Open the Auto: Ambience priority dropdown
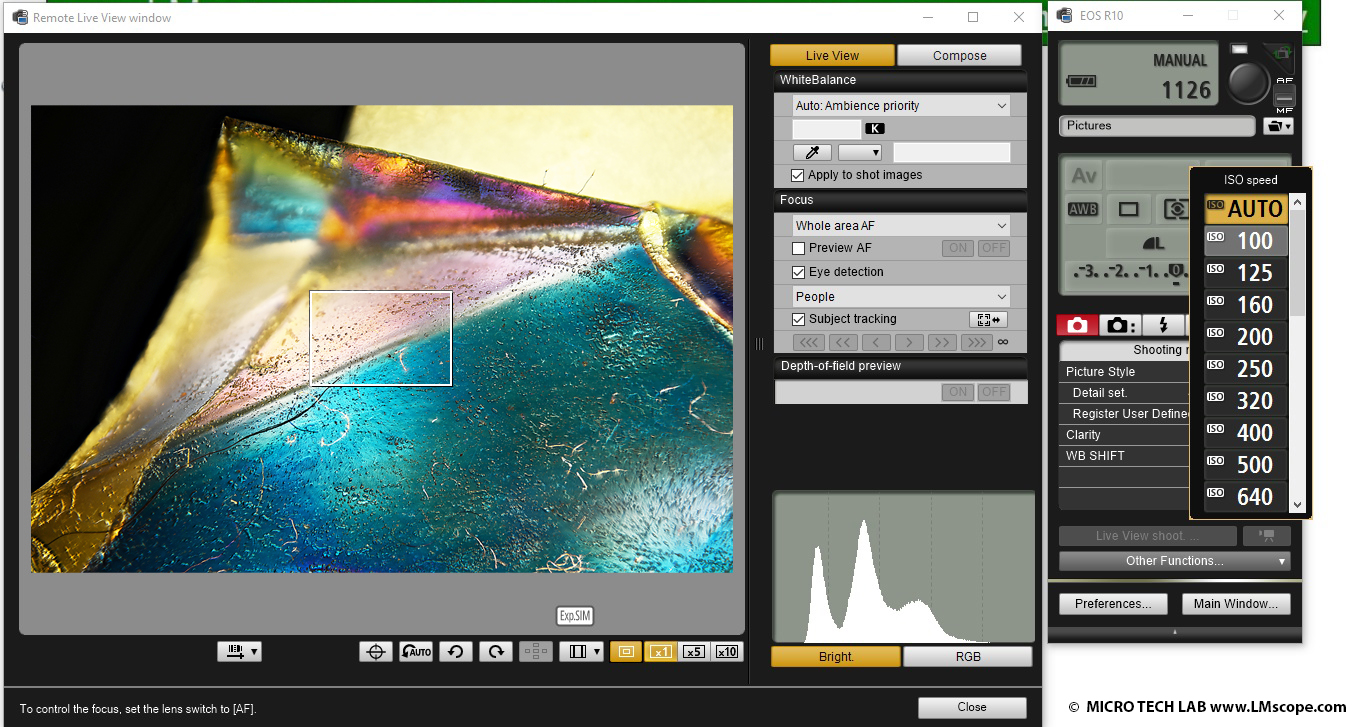 tap(901, 106)
